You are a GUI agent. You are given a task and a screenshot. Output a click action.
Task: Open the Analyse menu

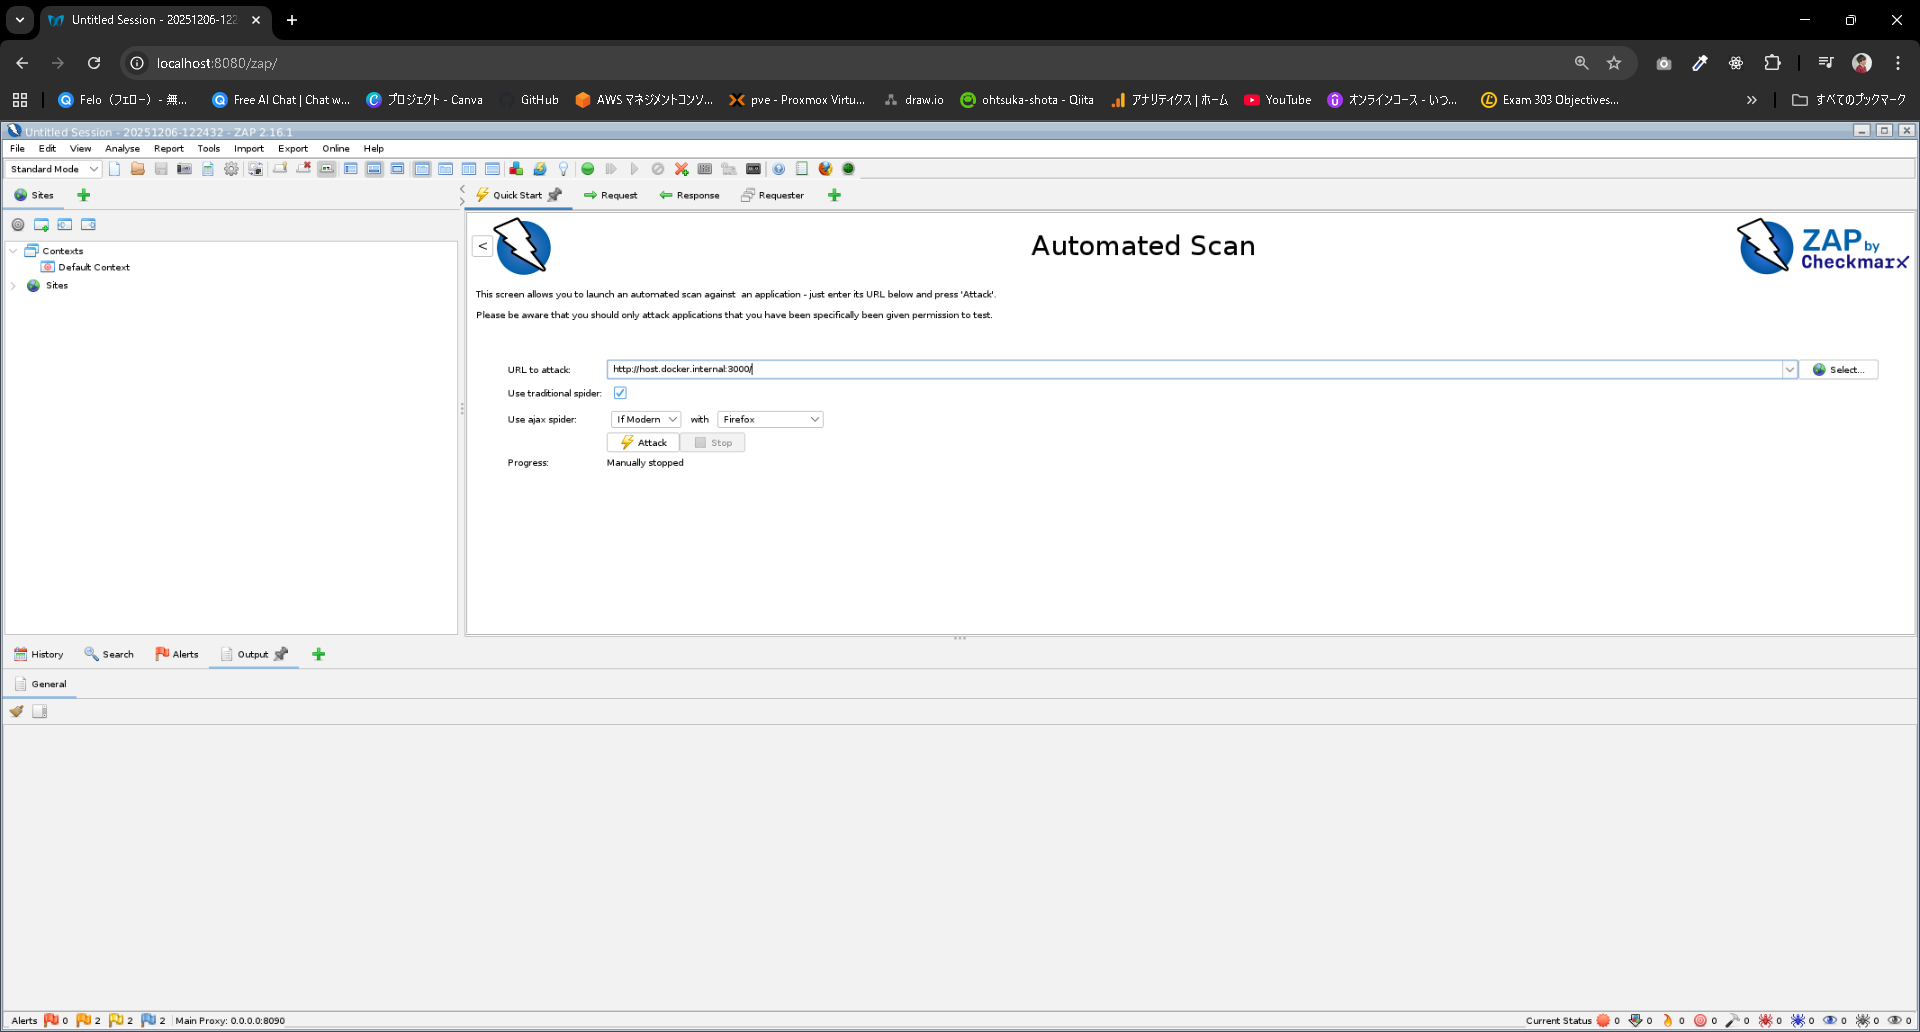pyautogui.click(x=122, y=149)
